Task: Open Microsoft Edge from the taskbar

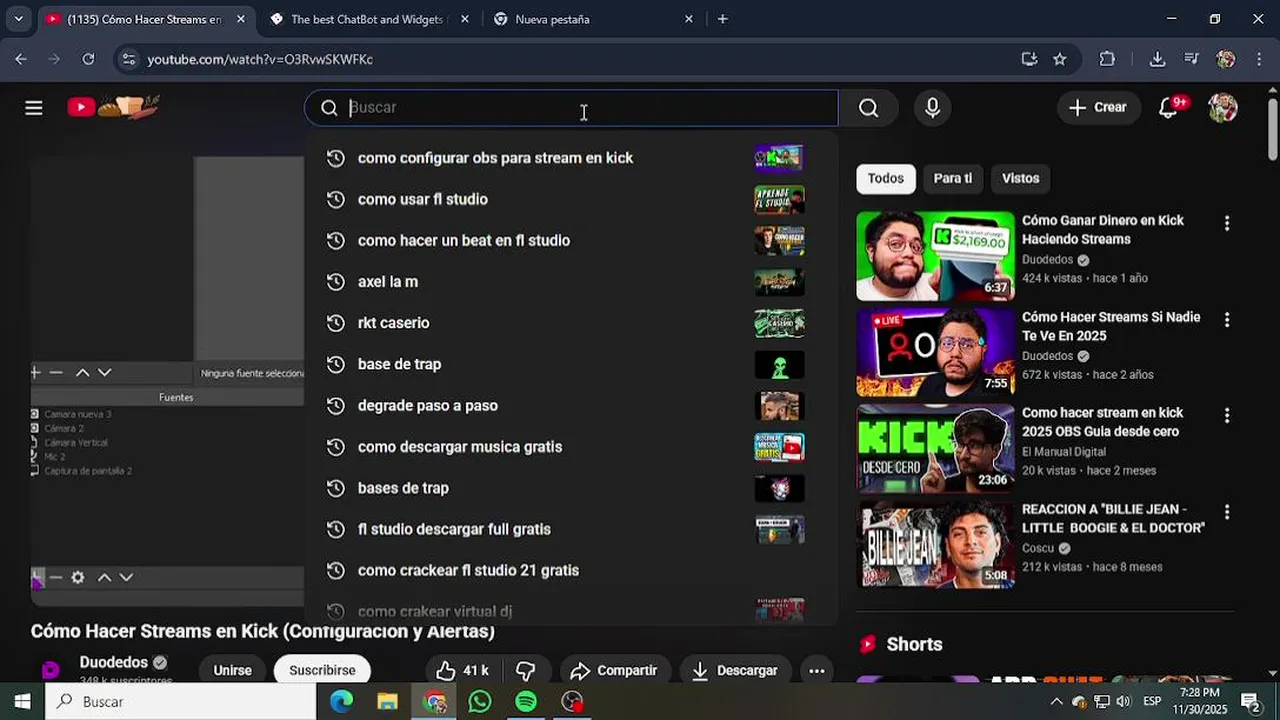Action: [341, 702]
